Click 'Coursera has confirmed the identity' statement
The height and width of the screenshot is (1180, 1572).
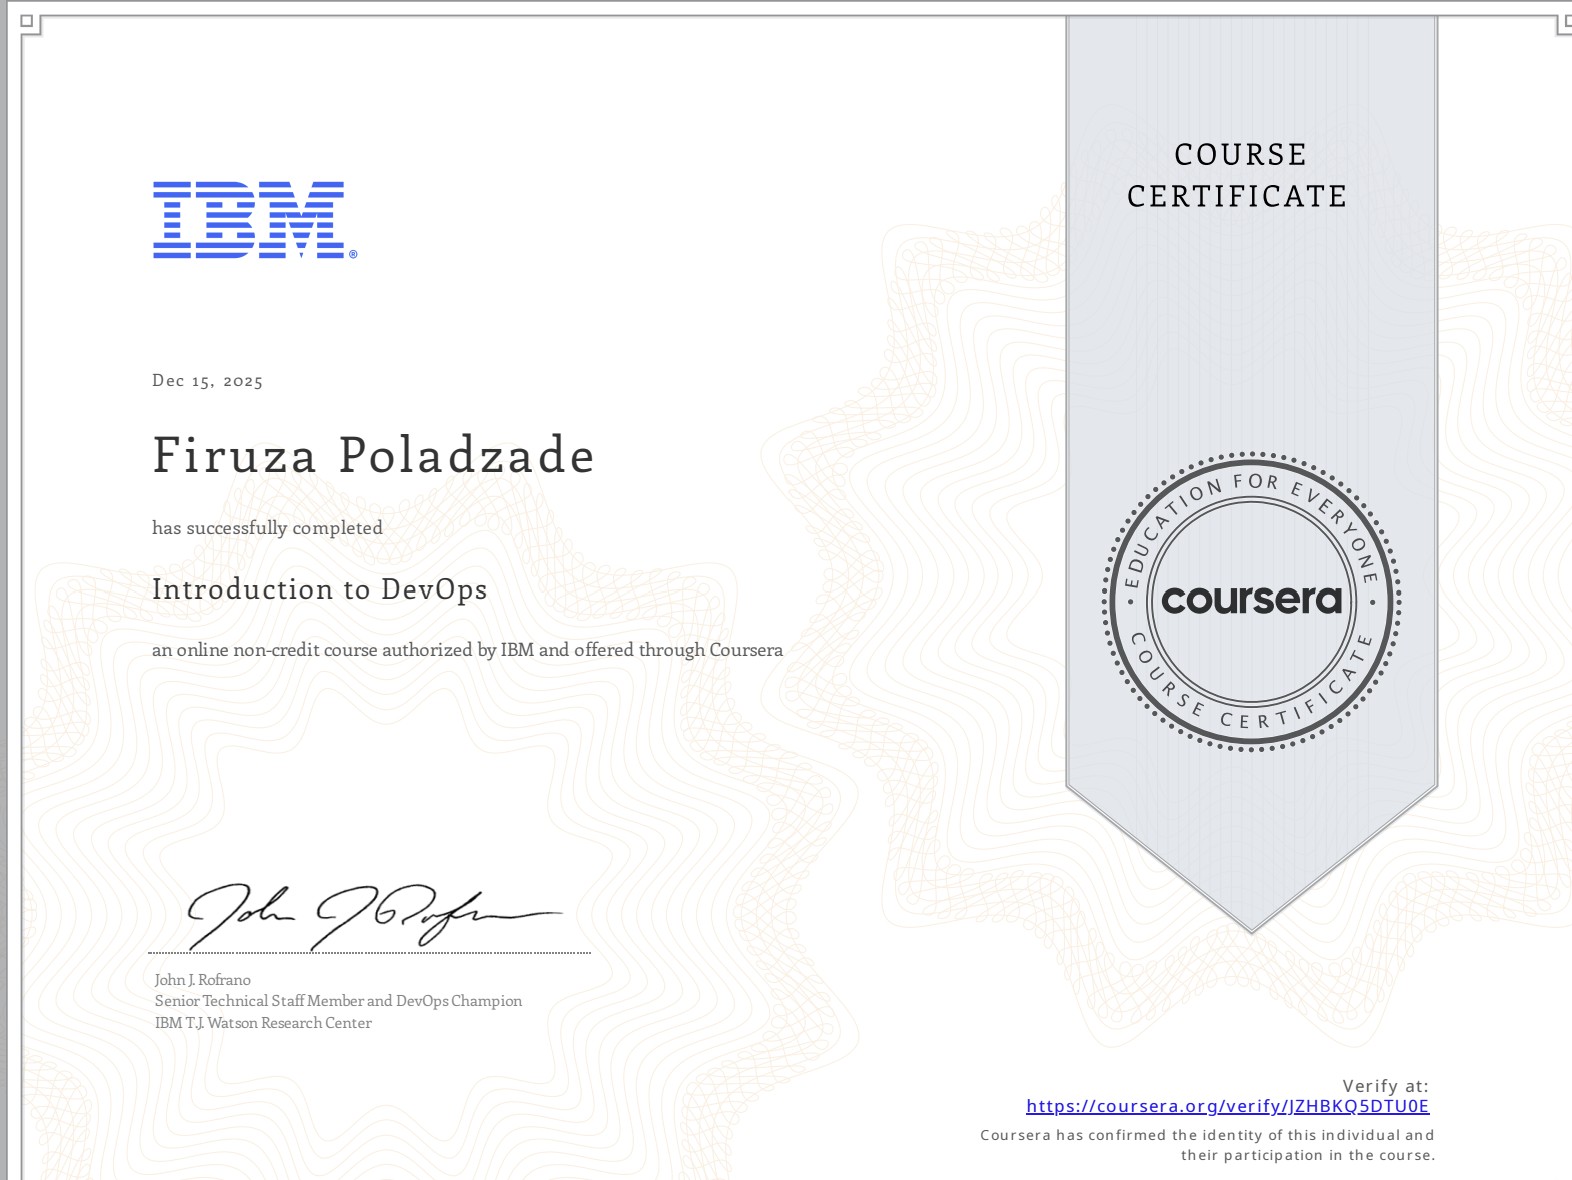pos(1207,1145)
